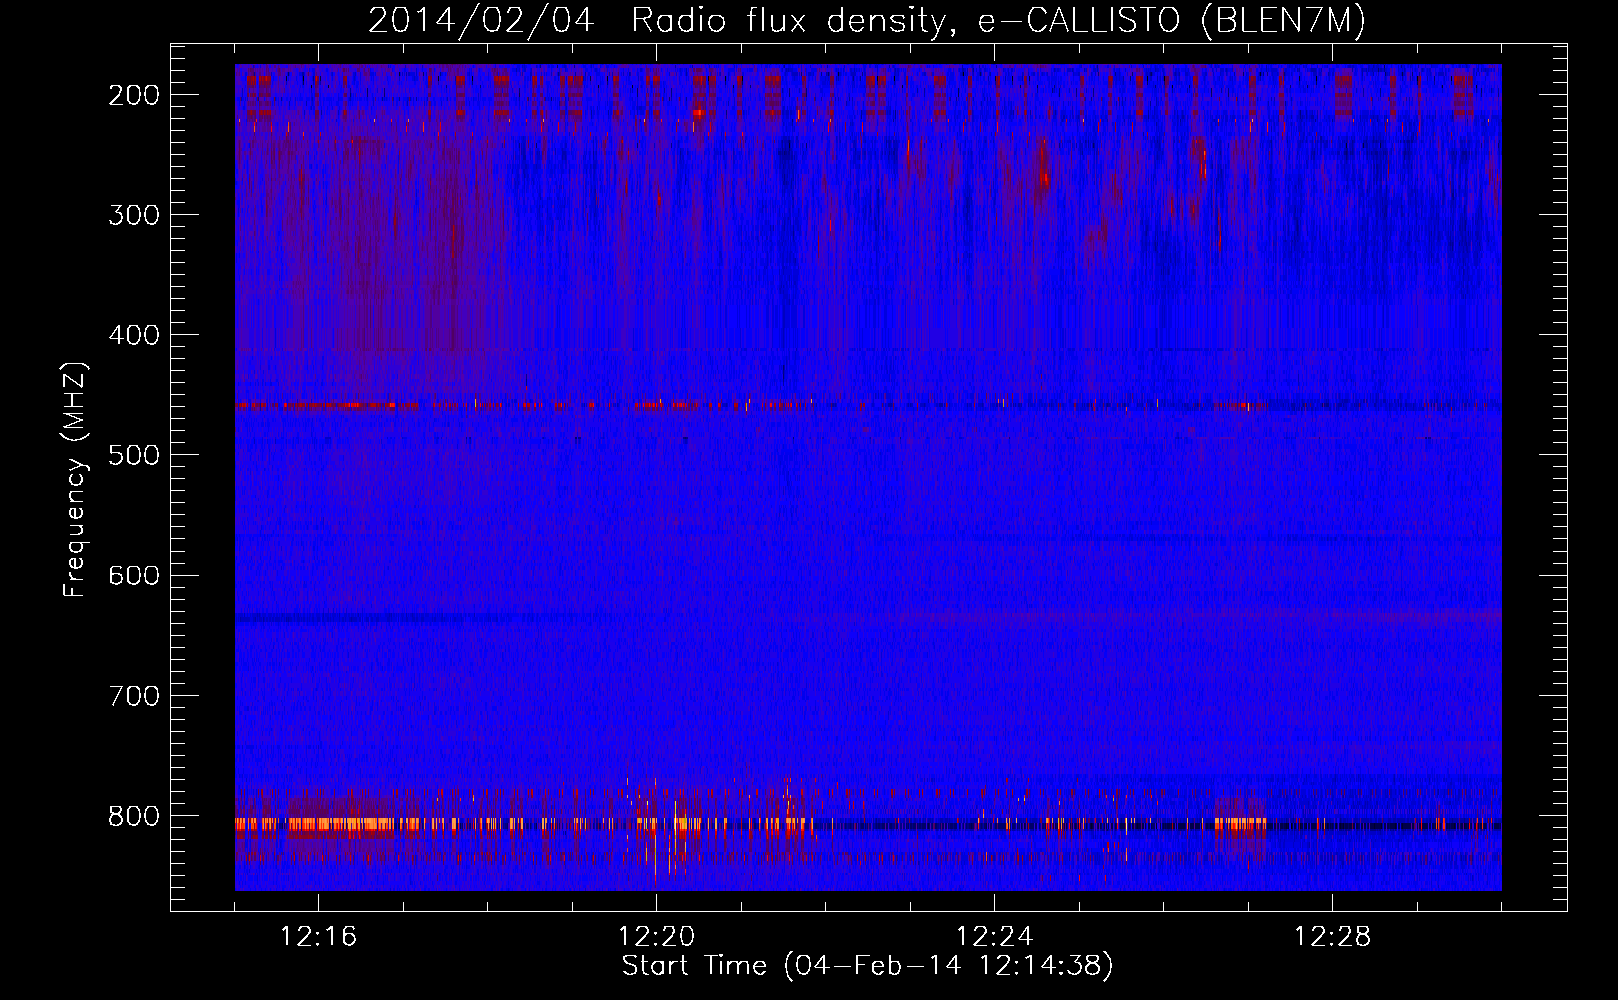Click the 12:28 time tick label
Image resolution: width=1618 pixels, height=1000 pixels.
click(1332, 937)
